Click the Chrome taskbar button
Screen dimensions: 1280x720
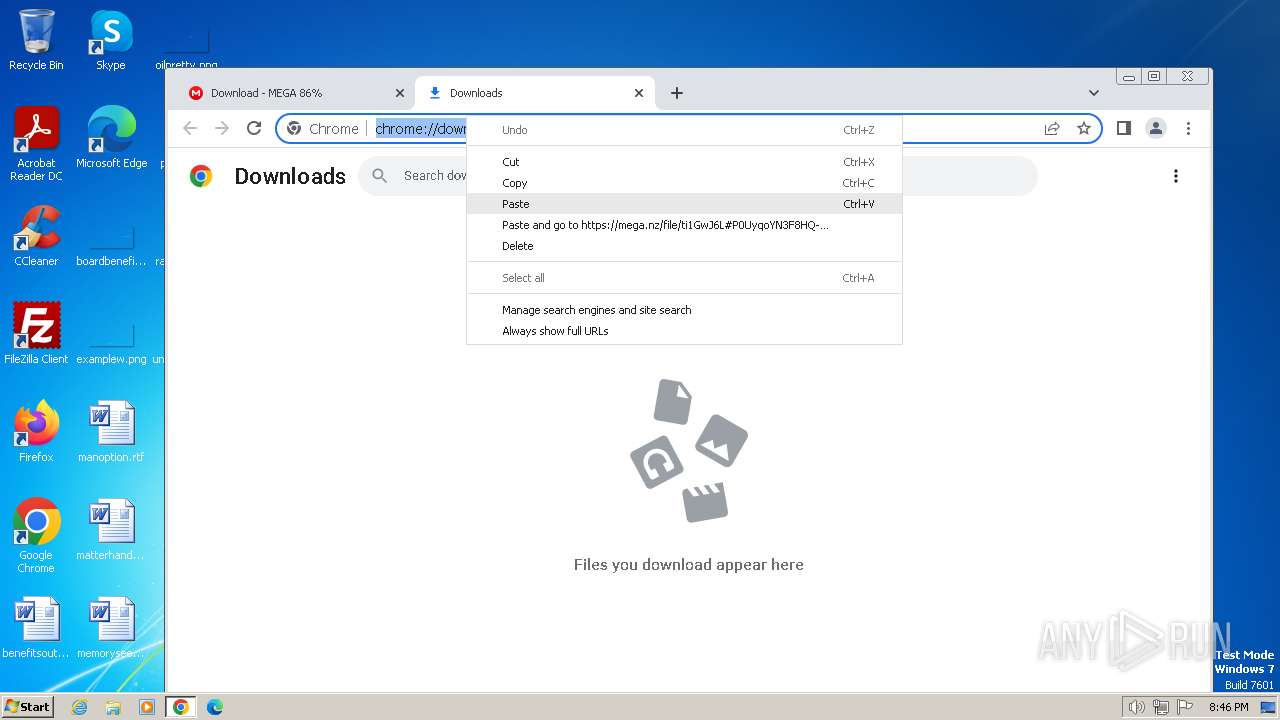[x=181, y=707]
